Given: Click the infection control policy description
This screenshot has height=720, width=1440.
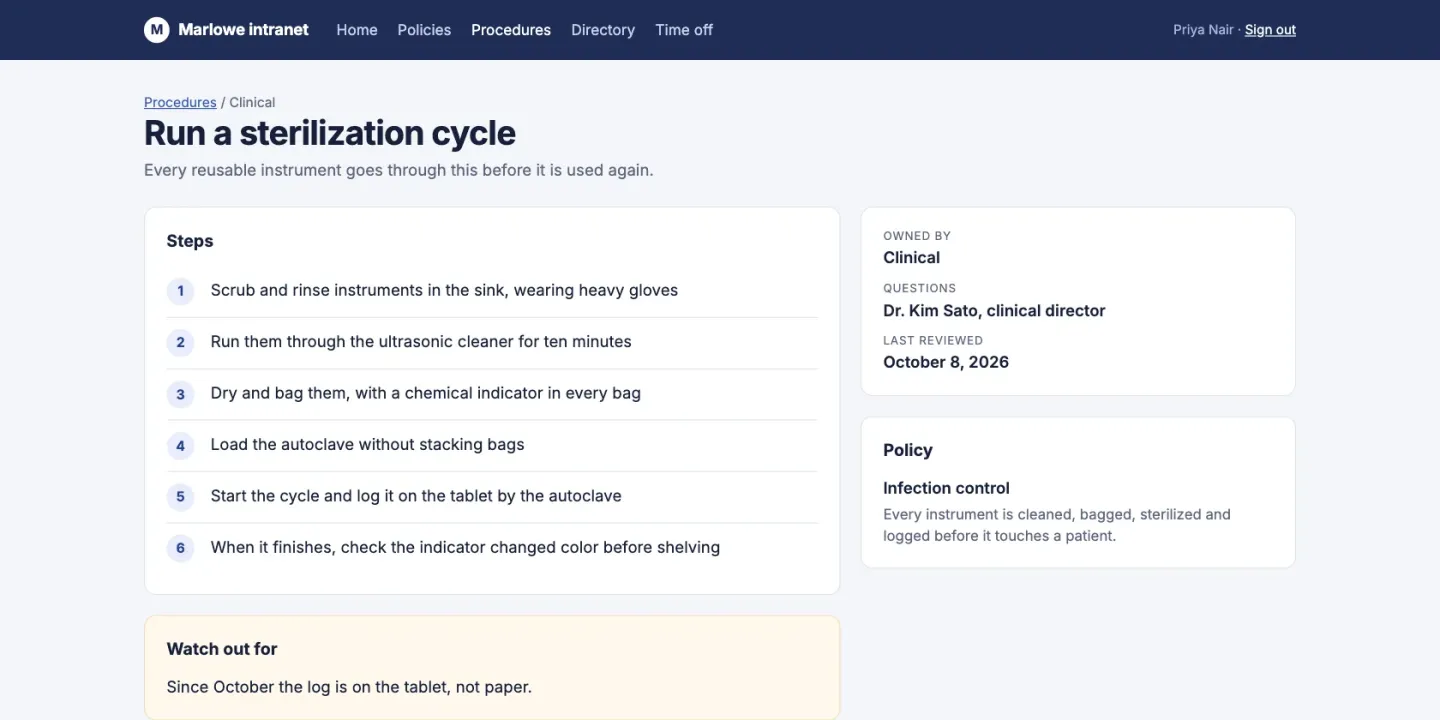Looking at the screenshot, I should (x=1057, y=525).
